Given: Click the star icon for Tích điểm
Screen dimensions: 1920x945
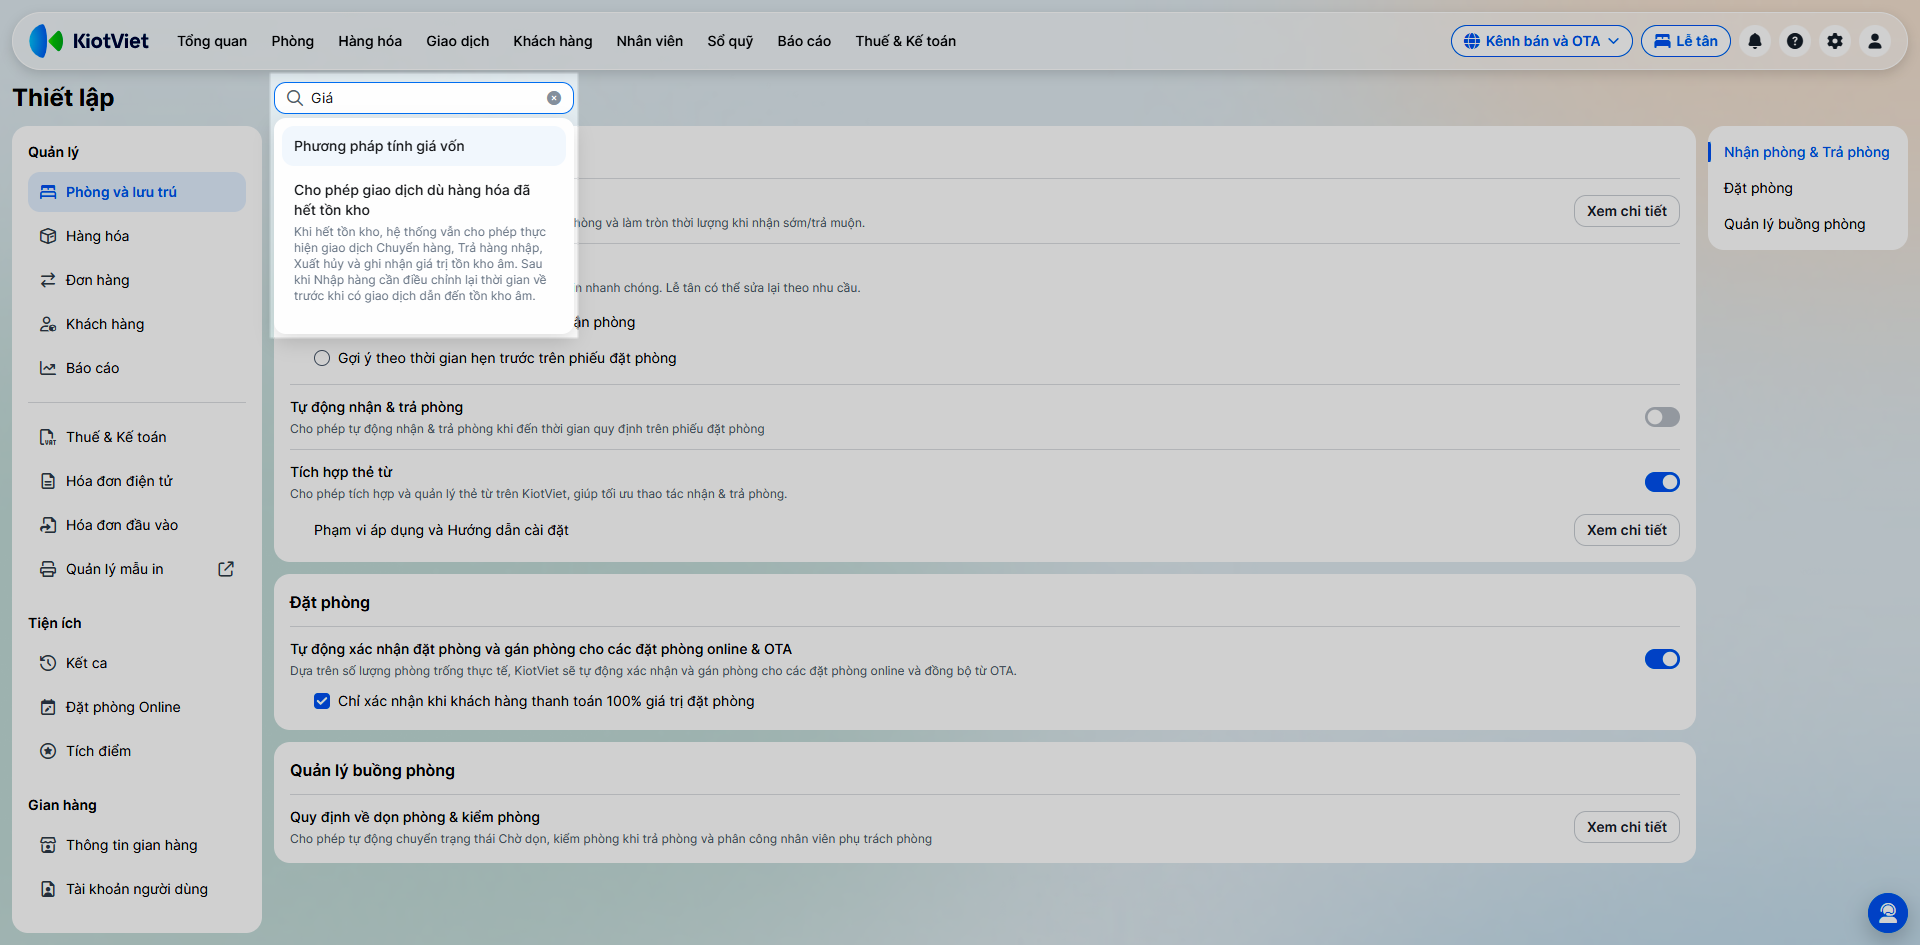Looking at the screenshot, I should click(x=48, y=751).
